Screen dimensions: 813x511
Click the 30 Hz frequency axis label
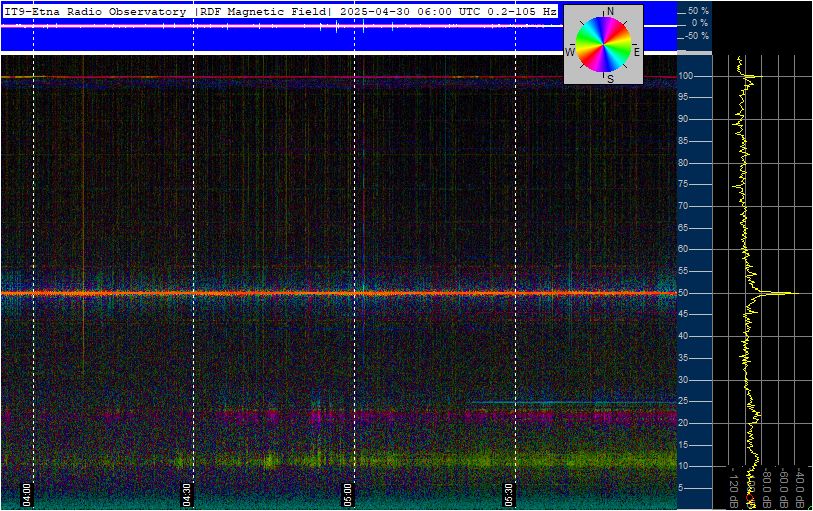tap(684, 379)
